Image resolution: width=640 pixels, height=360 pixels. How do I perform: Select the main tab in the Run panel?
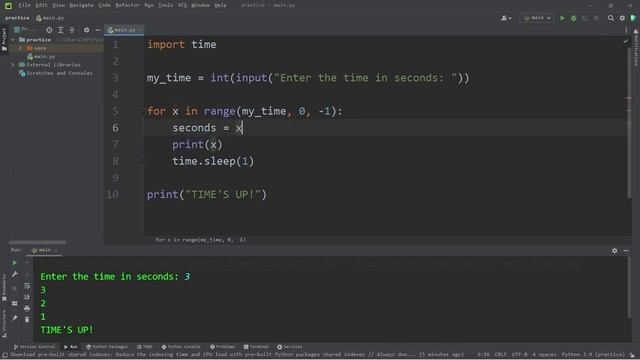pos(44,250)
